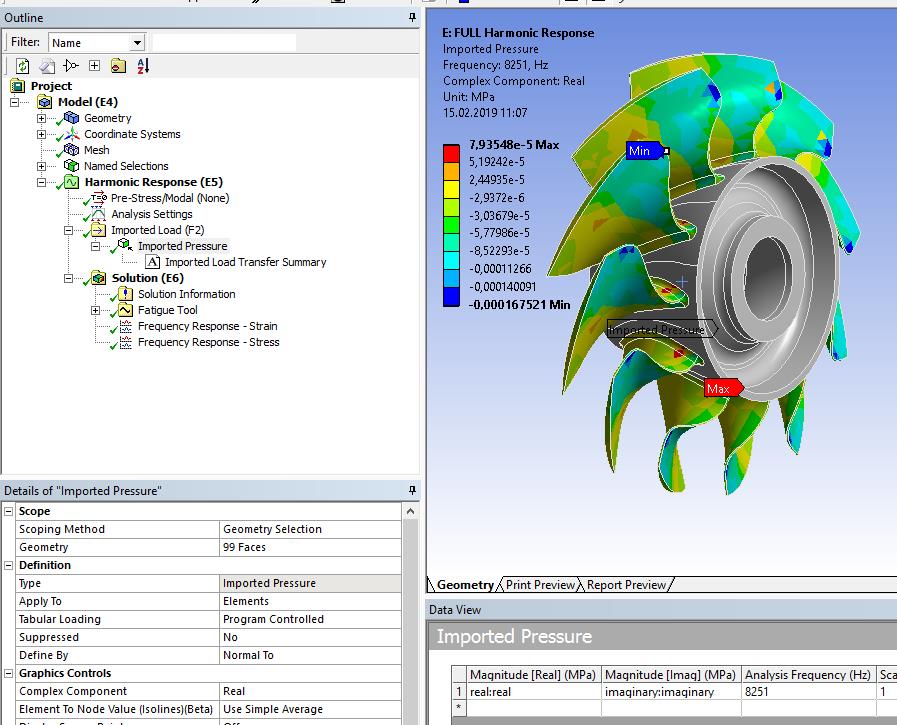Click the folder icon in Outline toolbar
897x725 pixels.
click(118, 66)
